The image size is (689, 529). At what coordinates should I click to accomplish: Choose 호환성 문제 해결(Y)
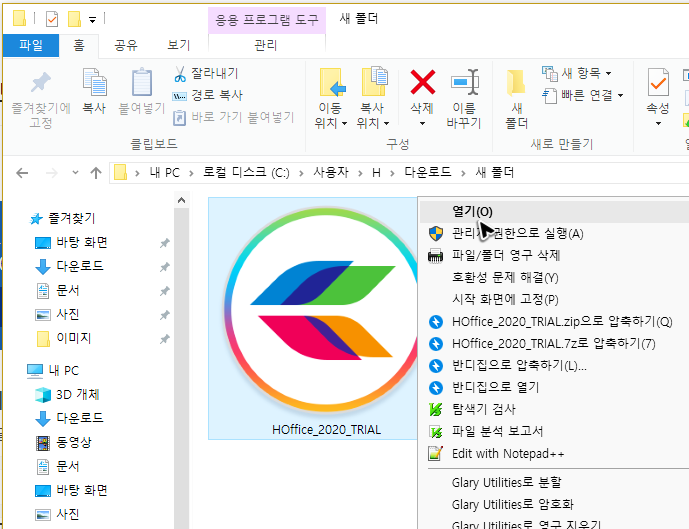(555, 278)
